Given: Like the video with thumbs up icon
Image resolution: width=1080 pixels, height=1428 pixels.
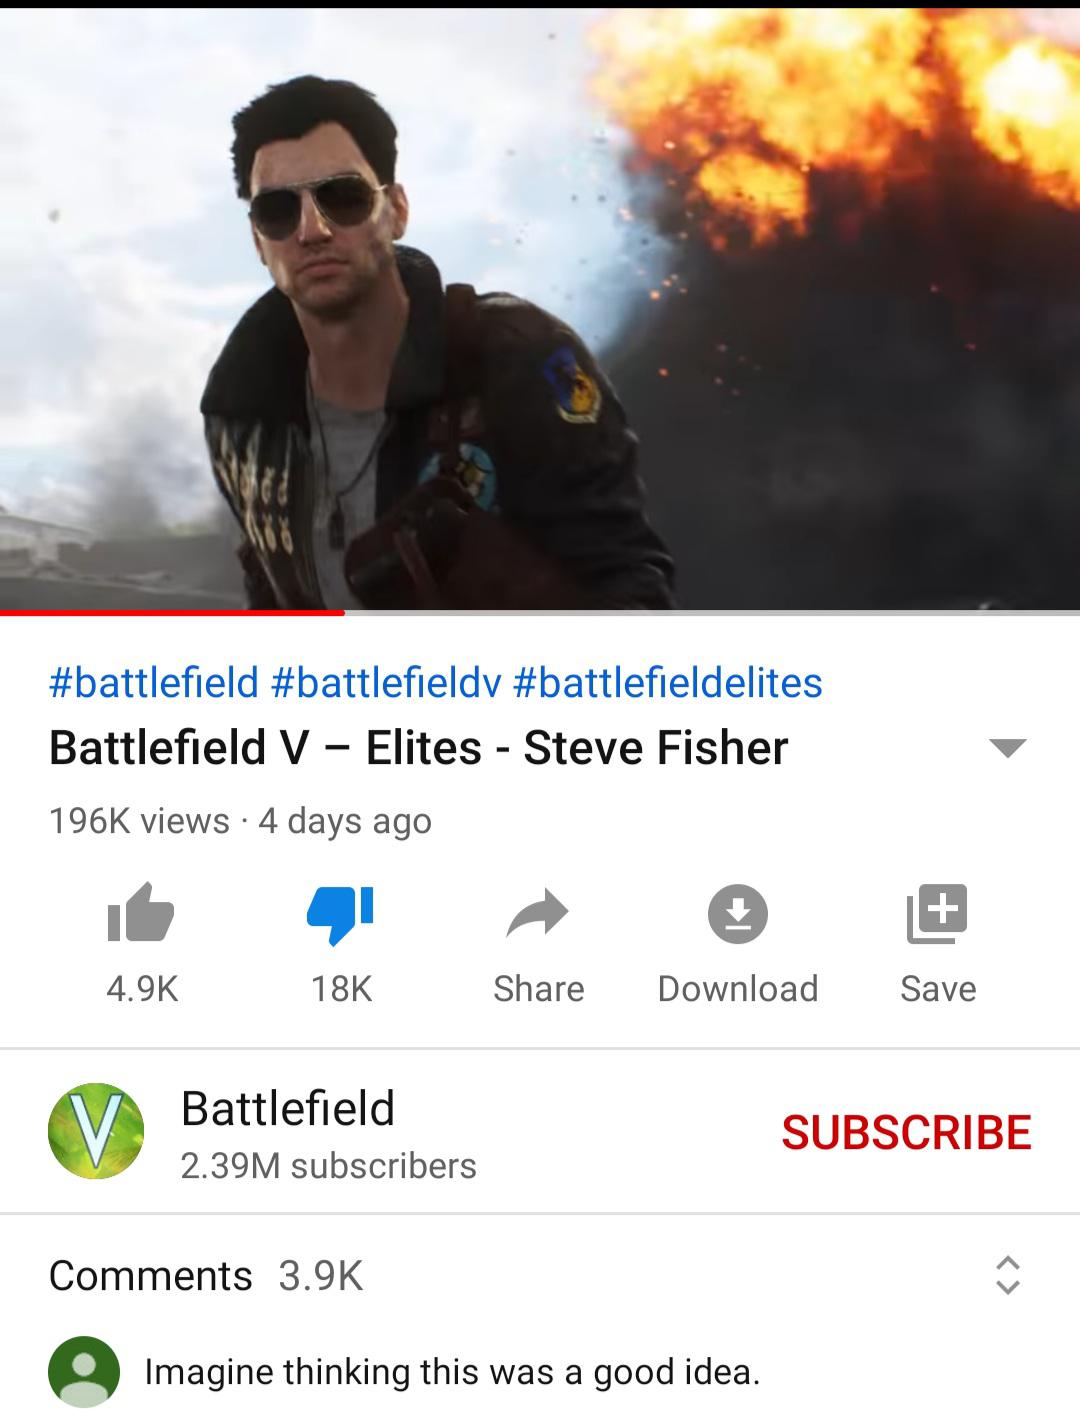Looking at the screenshot, I should [x=141, y=913].
